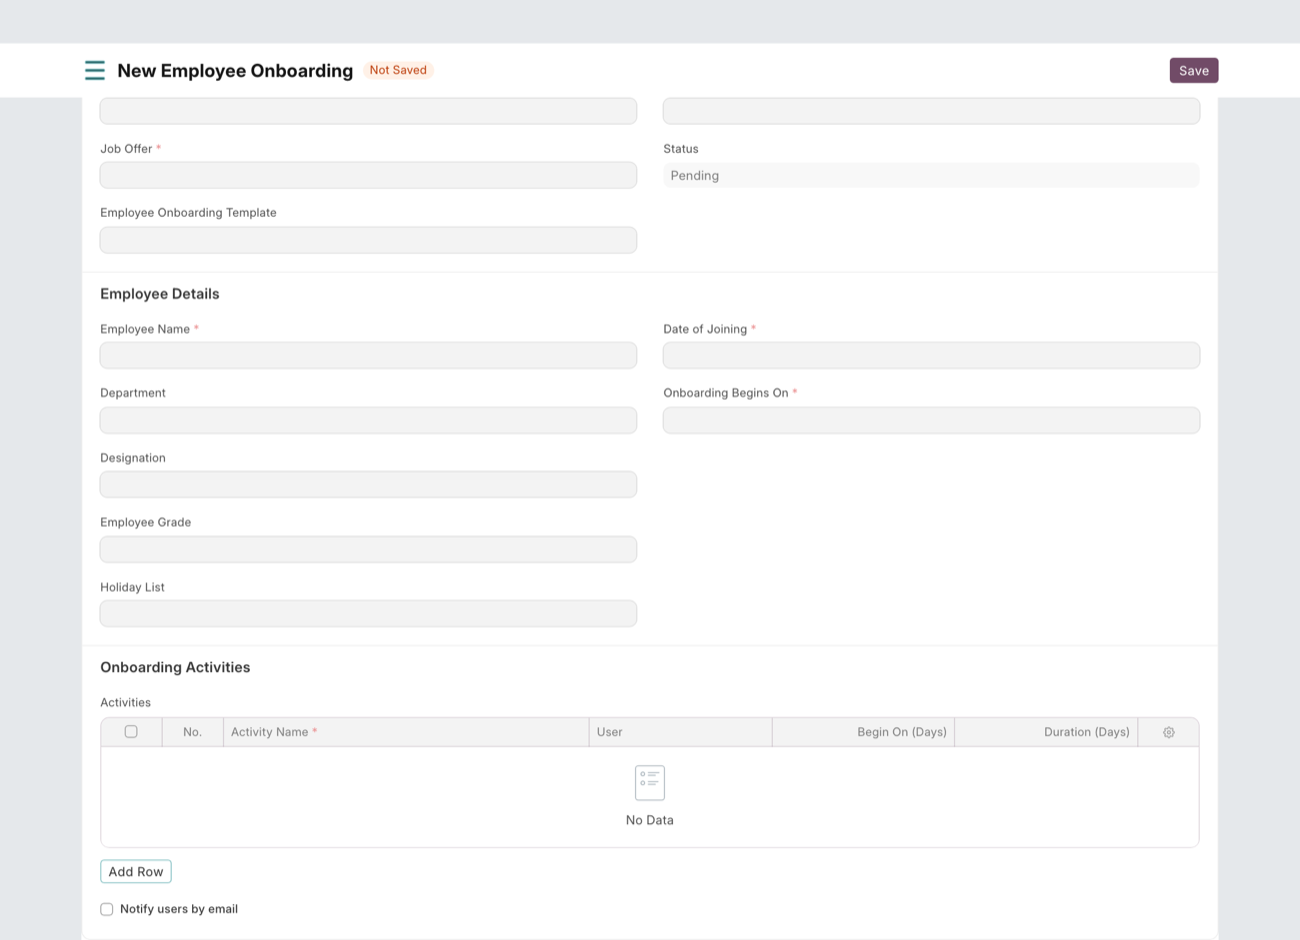1300x940 pixels.
Task: Click the Onboarding Activities section heading
Action: click(175, 667)
